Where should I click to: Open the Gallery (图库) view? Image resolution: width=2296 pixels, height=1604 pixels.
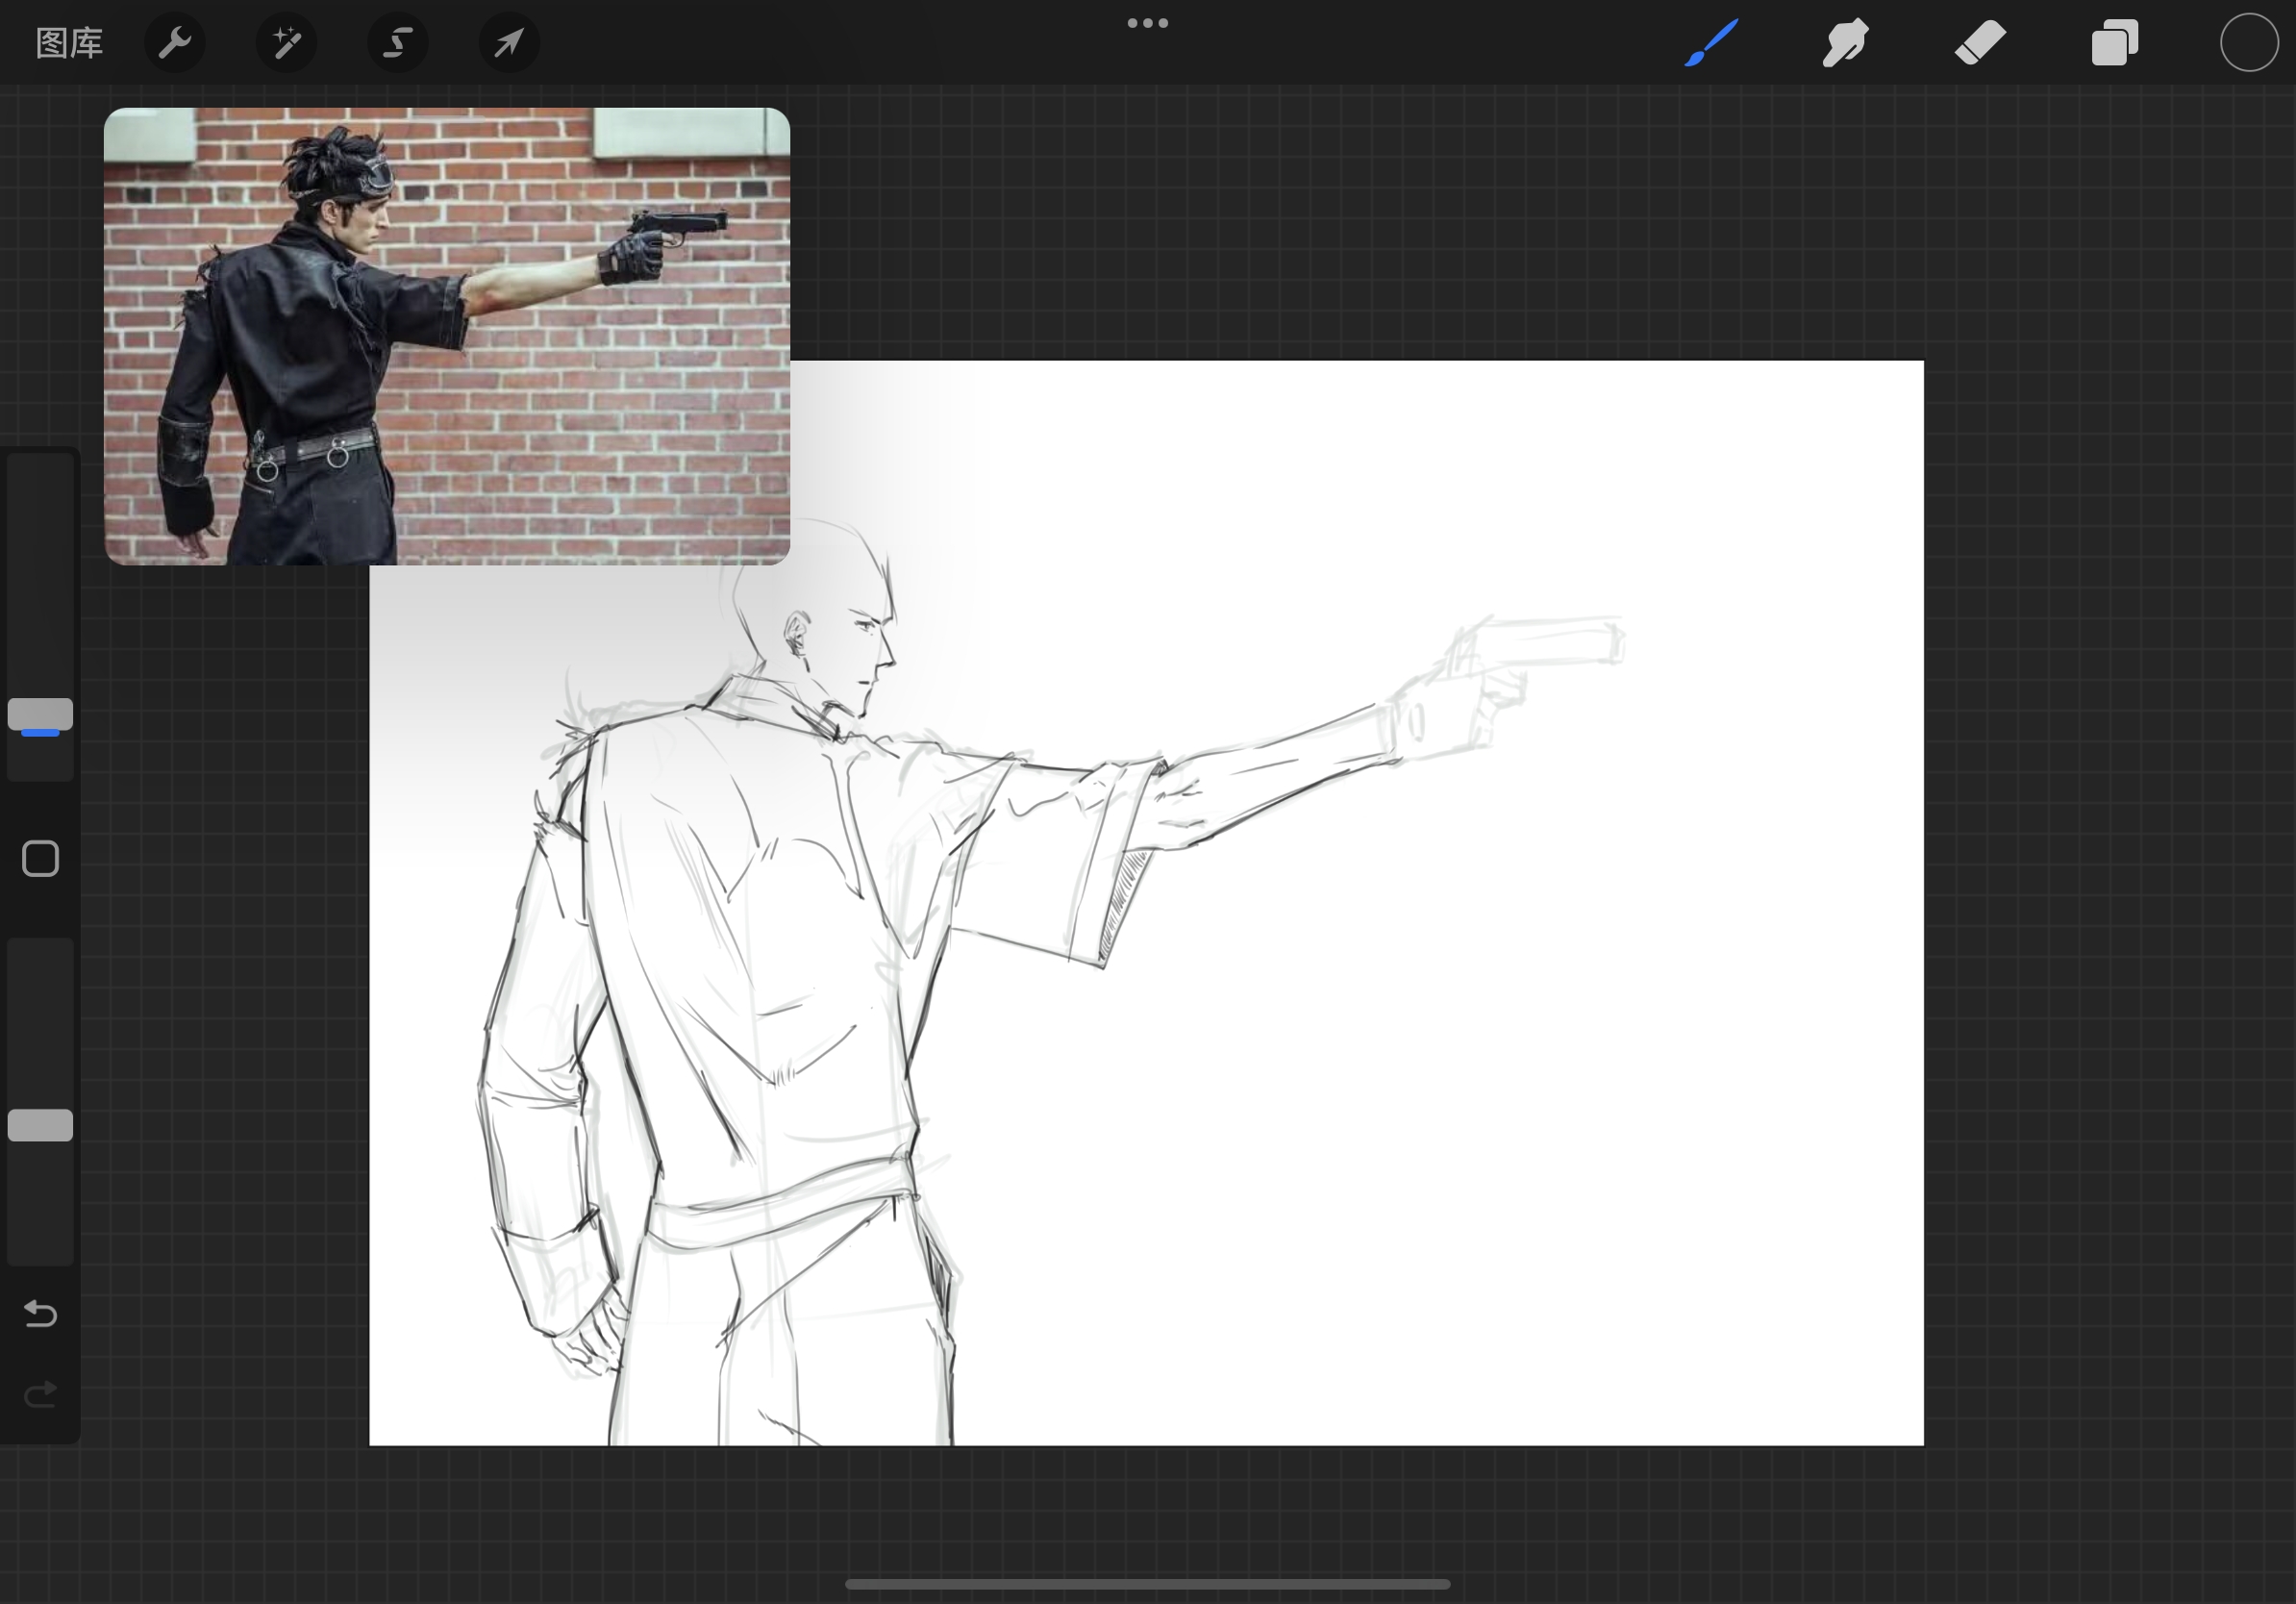point(69,43)
